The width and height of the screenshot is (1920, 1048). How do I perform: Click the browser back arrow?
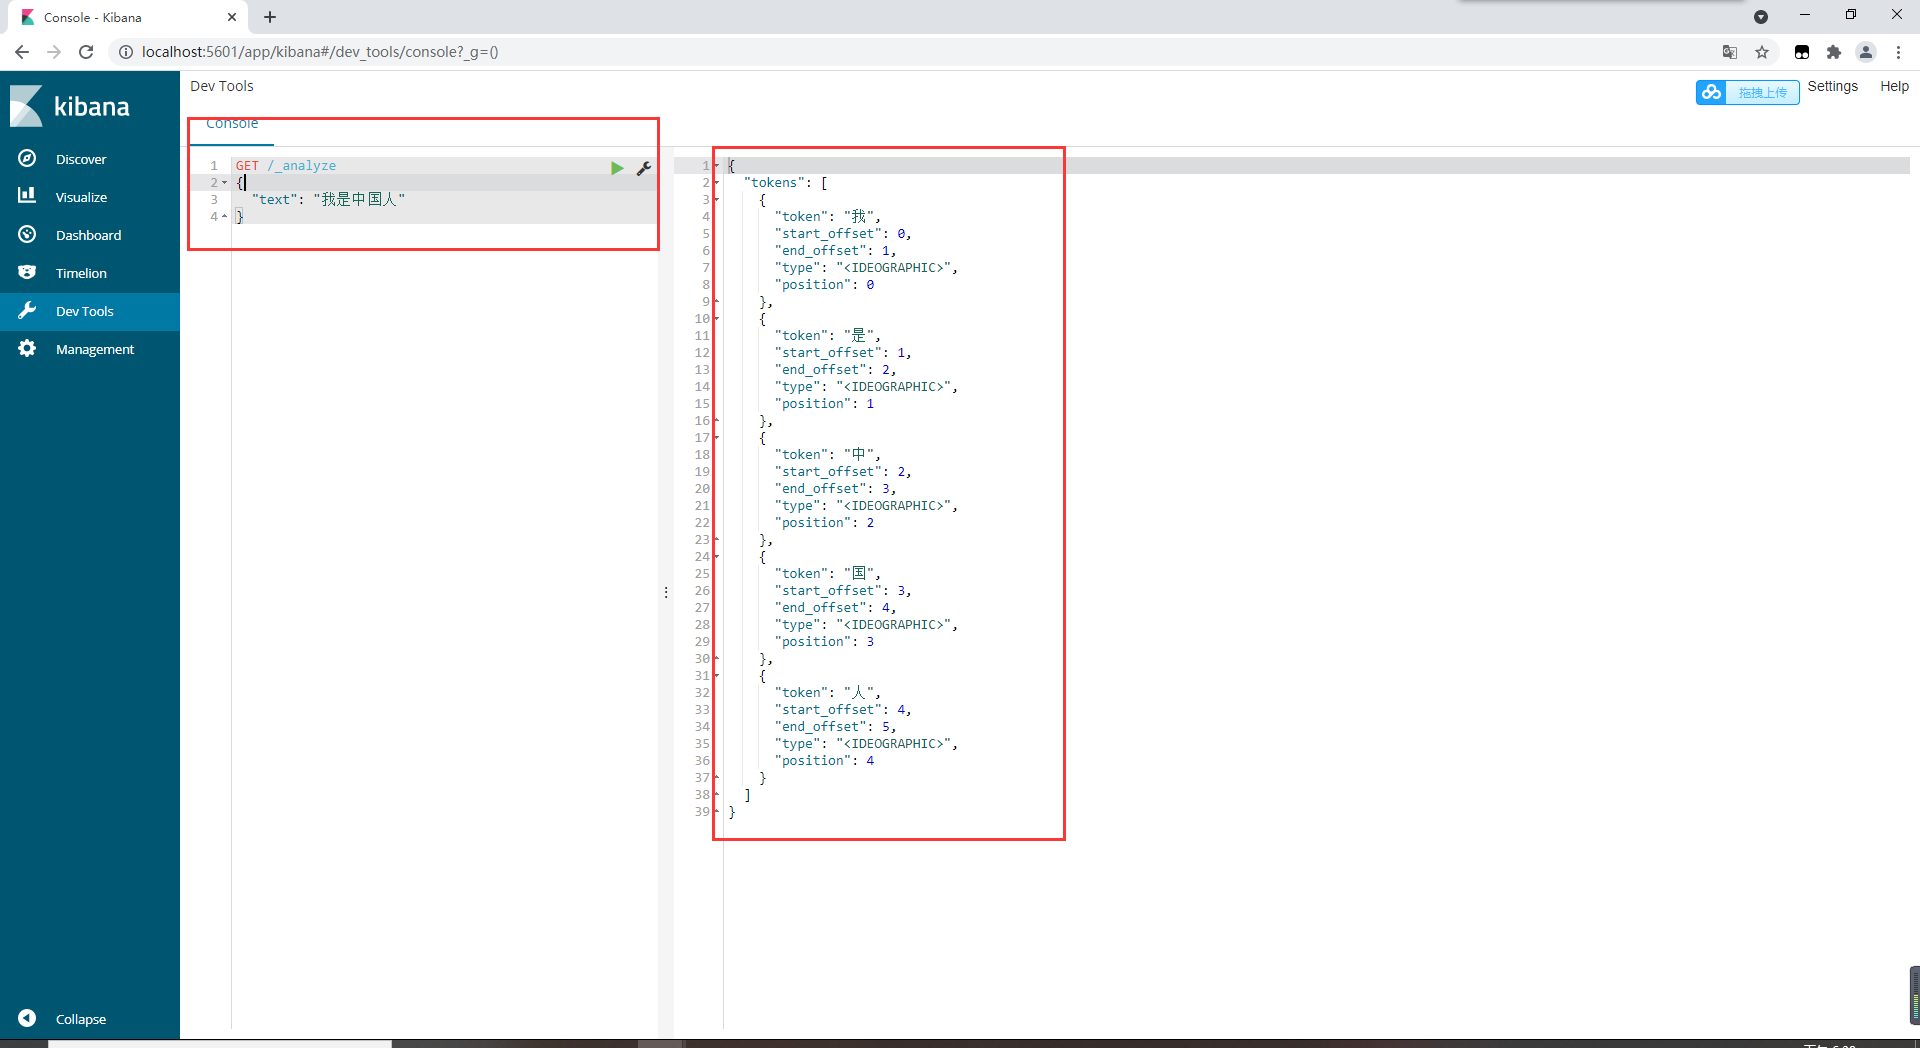(22, 52)
